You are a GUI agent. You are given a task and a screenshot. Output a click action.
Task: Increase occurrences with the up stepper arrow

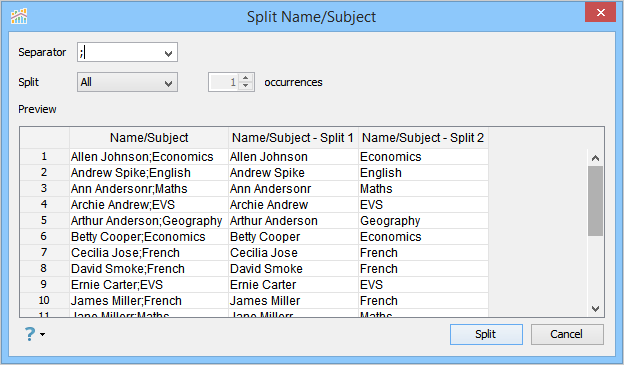click(246, 78)
